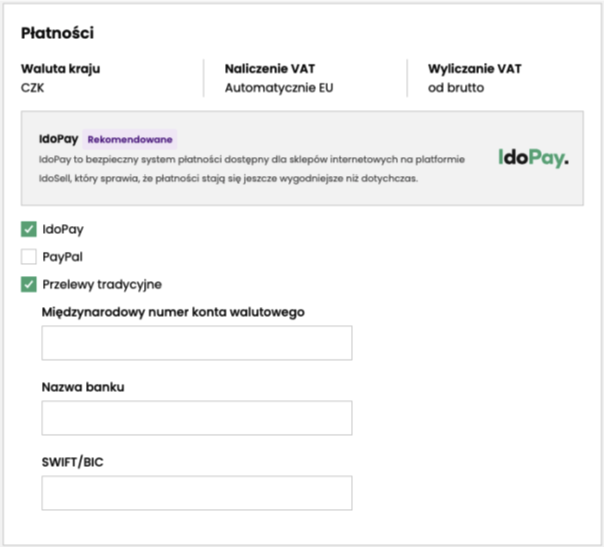Focus the SWIFT/BIC input field
The height and width of the screenshot is (548, 604).
click(197, 493)
